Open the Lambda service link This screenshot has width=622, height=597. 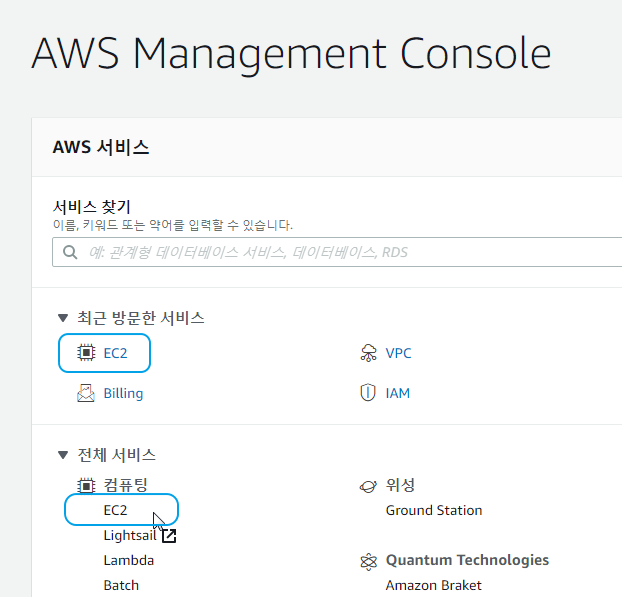[x=129, y=561]
